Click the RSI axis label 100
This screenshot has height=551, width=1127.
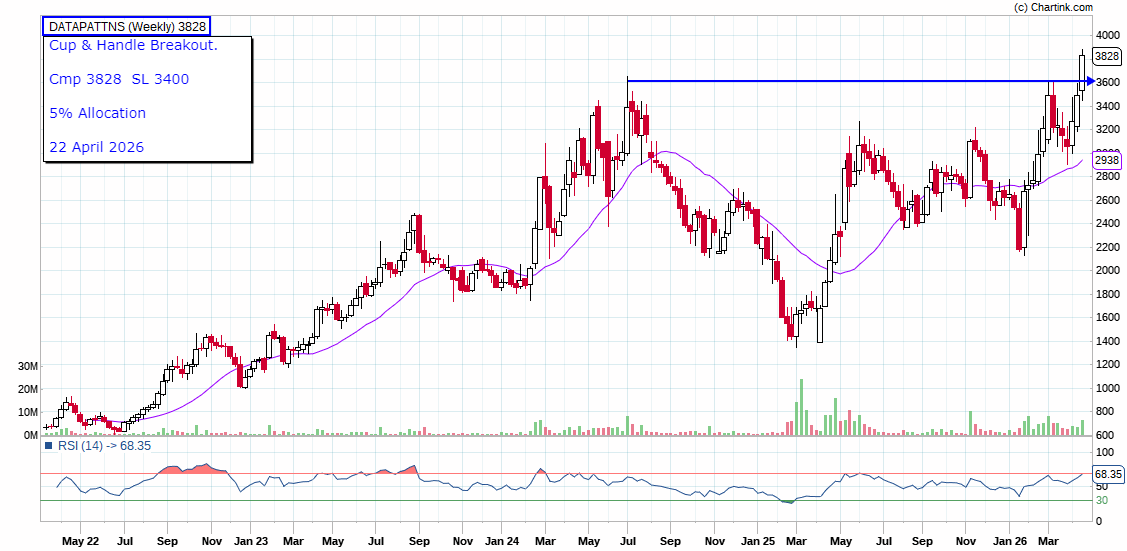(x=1104, y=453)
